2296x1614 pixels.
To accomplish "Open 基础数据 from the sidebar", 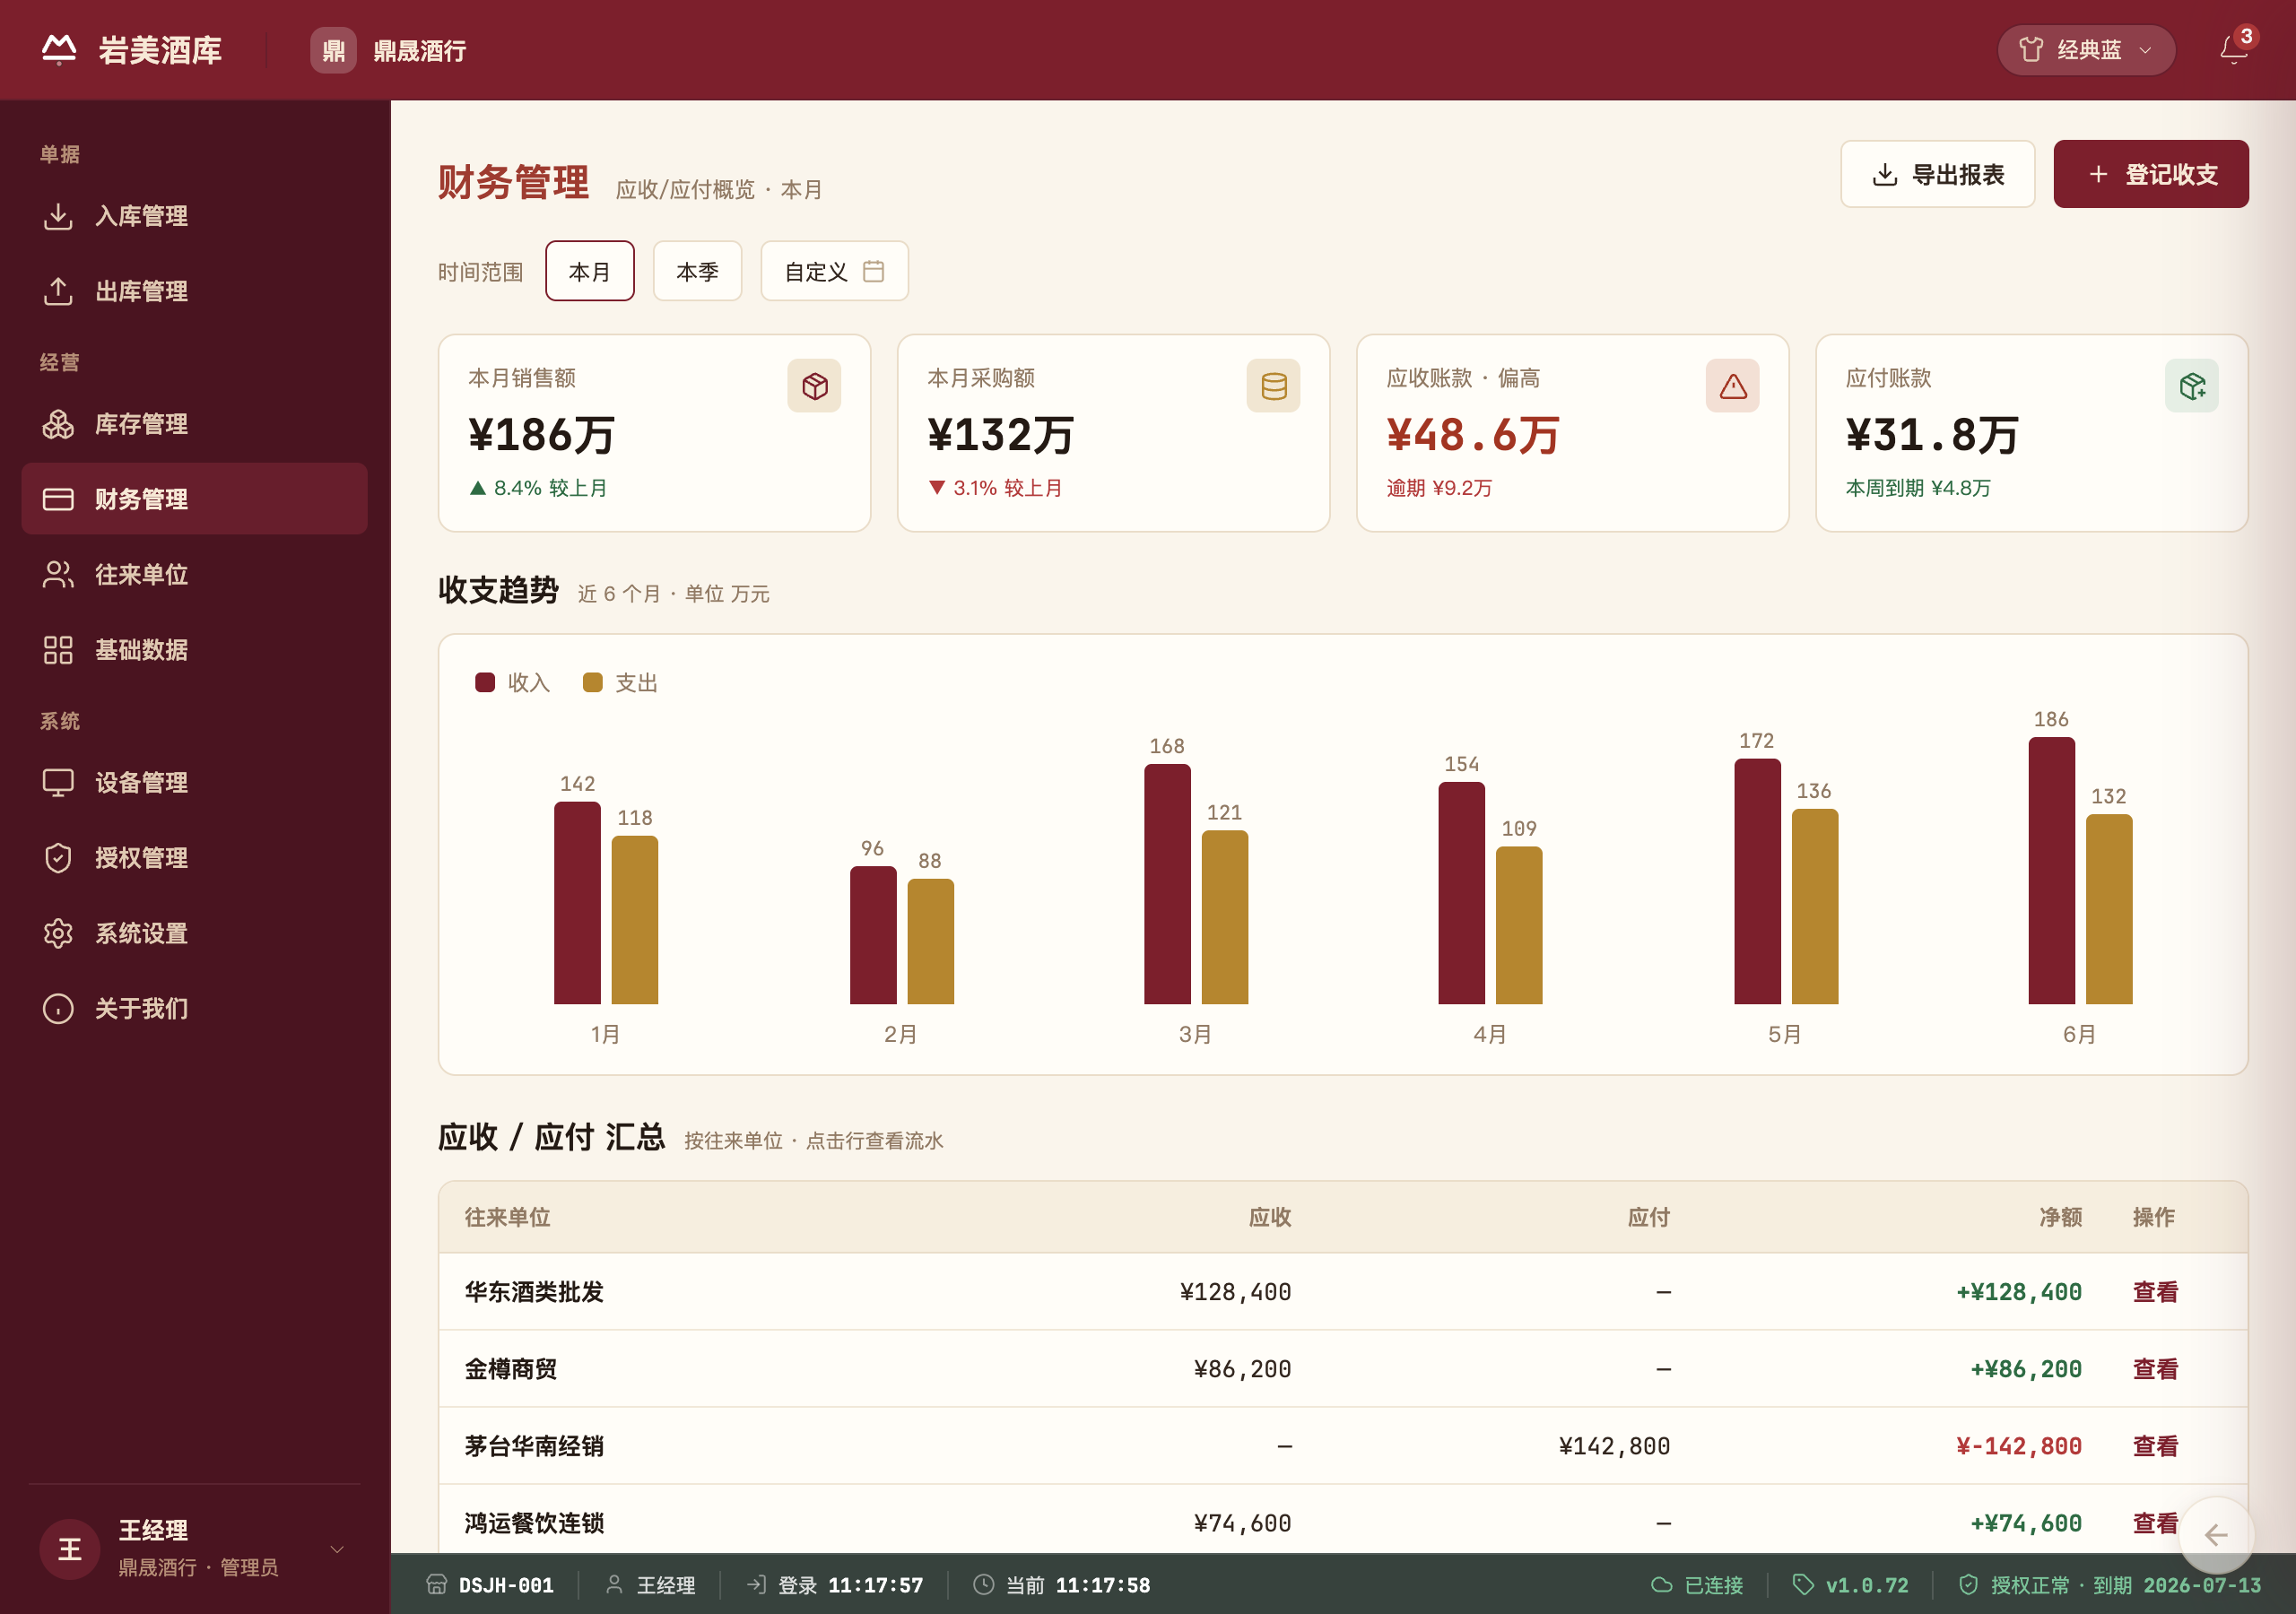I will [x=194, y=650].
